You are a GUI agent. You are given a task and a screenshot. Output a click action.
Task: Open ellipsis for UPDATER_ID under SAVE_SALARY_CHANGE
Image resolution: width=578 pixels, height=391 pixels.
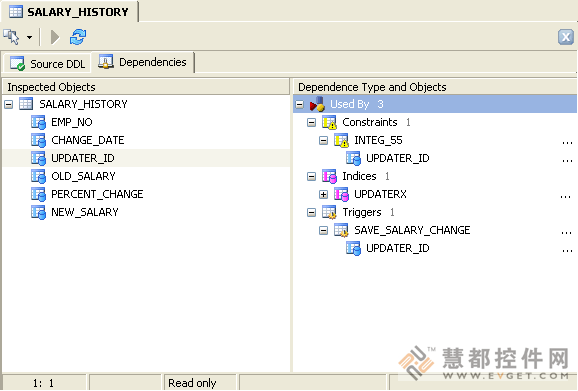[x=567, y=251]
